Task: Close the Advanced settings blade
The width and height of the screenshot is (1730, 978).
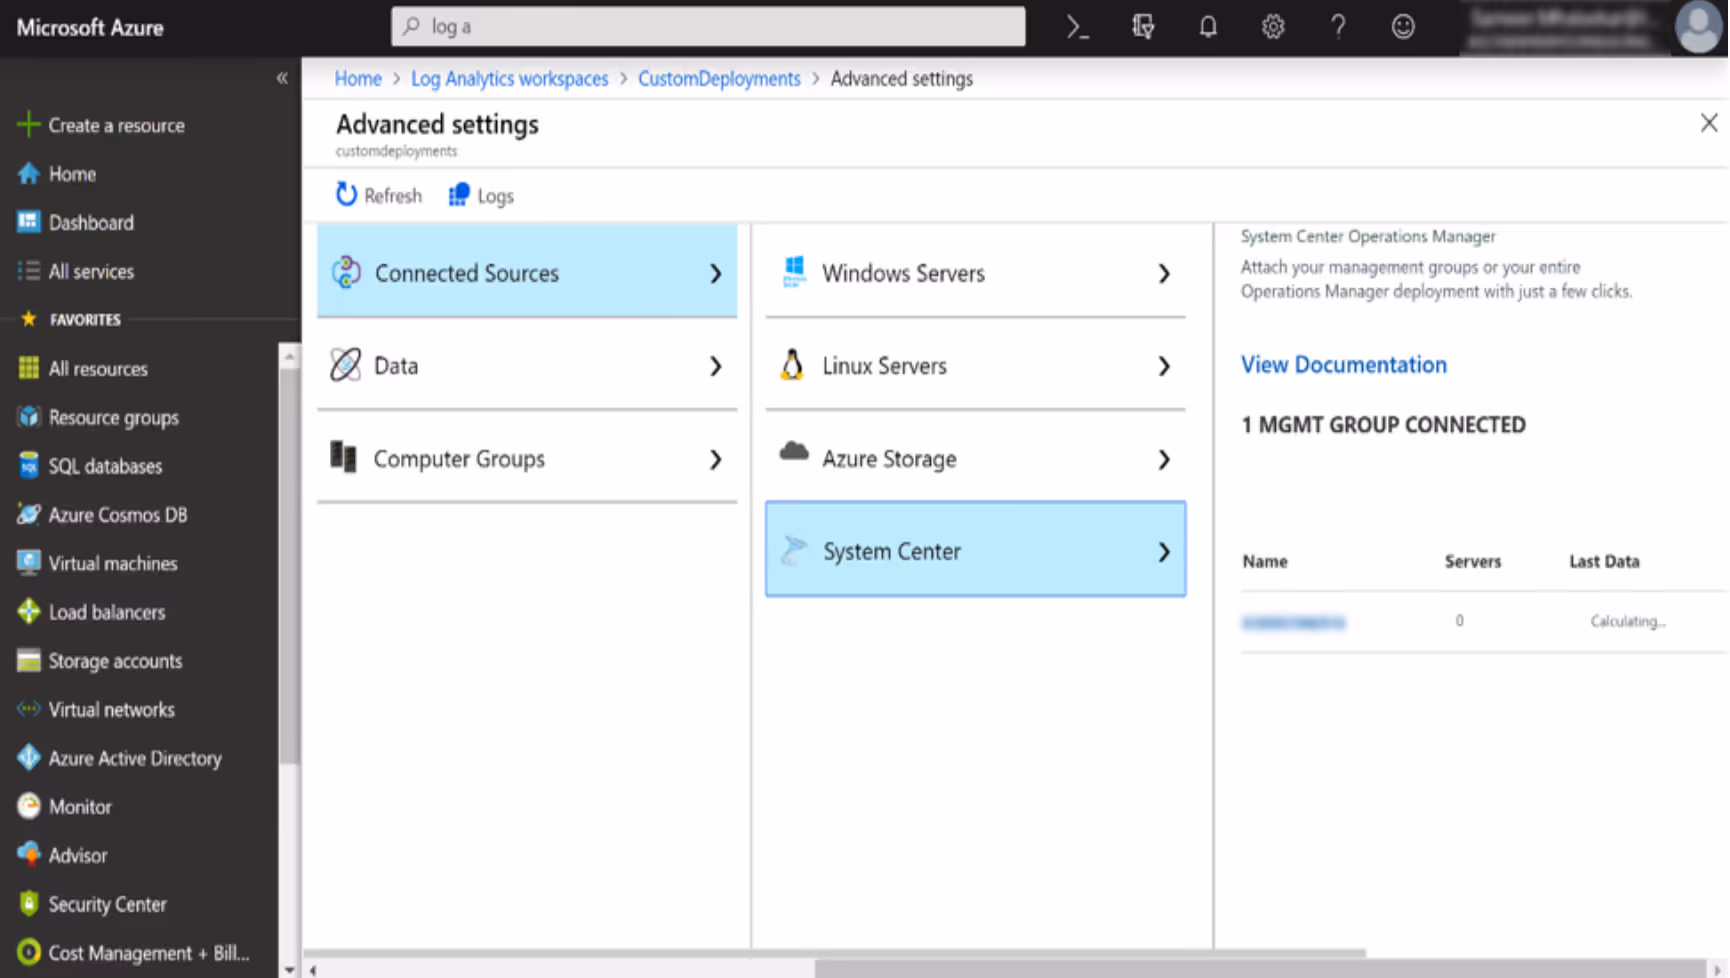Action: (x=1708, y=123)
